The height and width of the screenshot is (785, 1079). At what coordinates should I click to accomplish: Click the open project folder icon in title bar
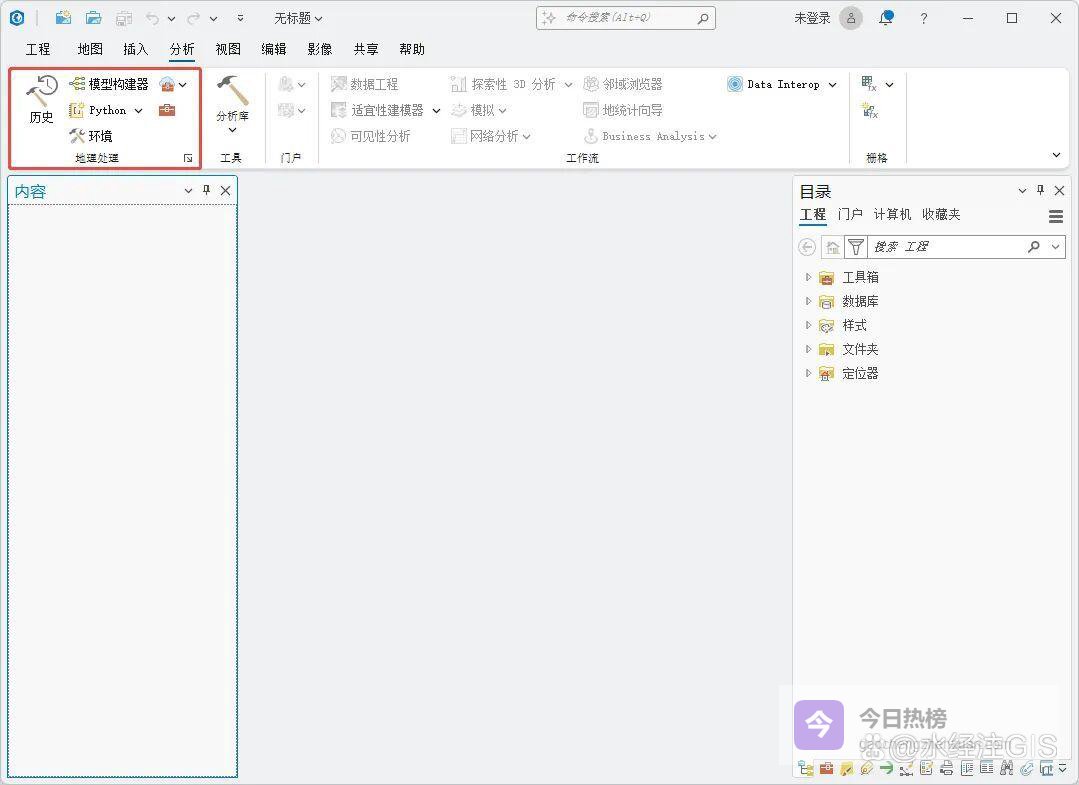(x=93, y=18)
